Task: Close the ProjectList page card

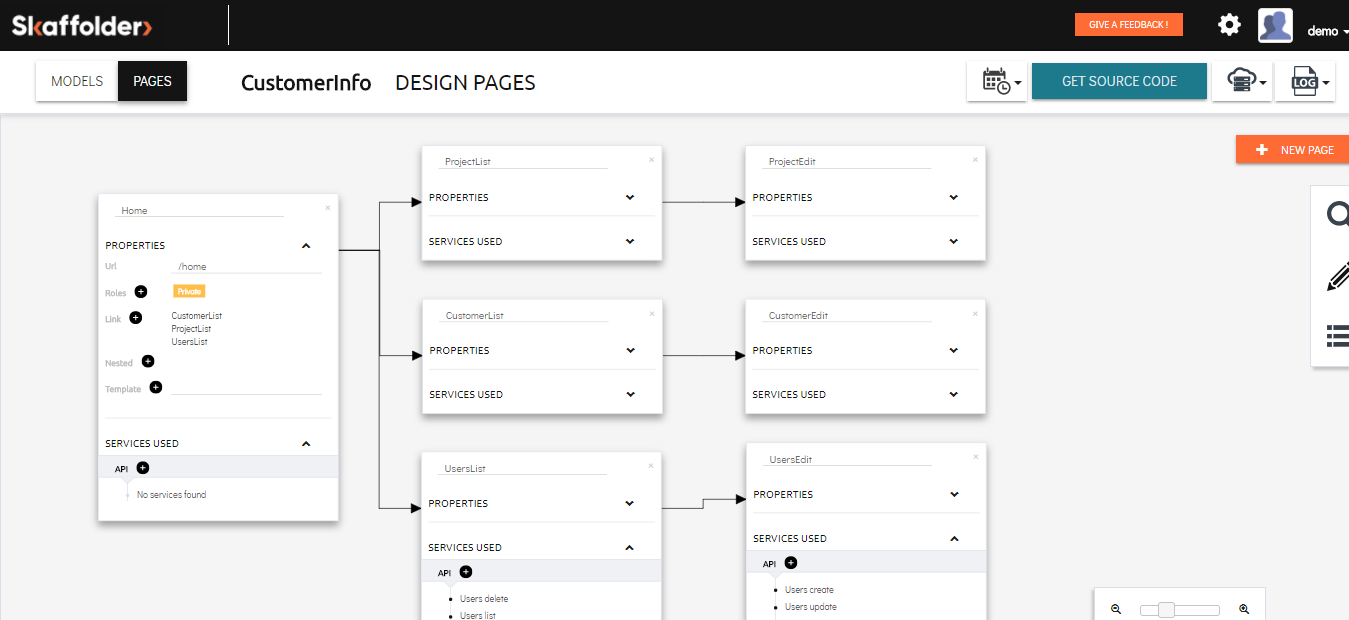Action: (652, 159)
